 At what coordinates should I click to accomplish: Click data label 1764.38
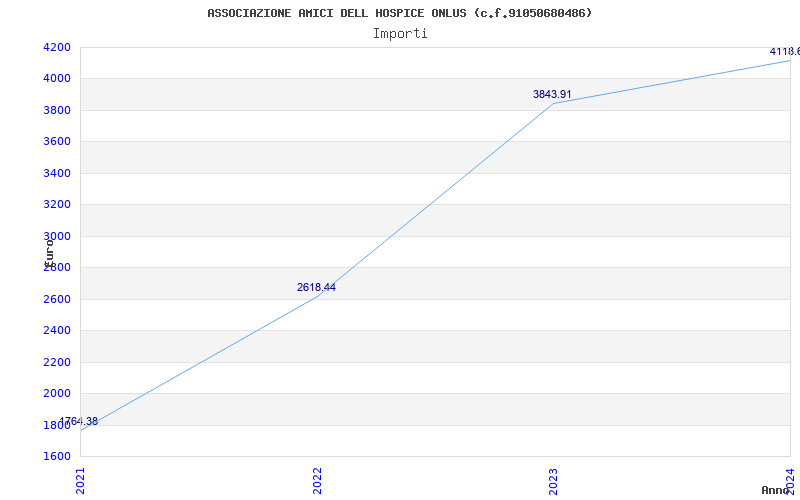[x=79, y=421]
